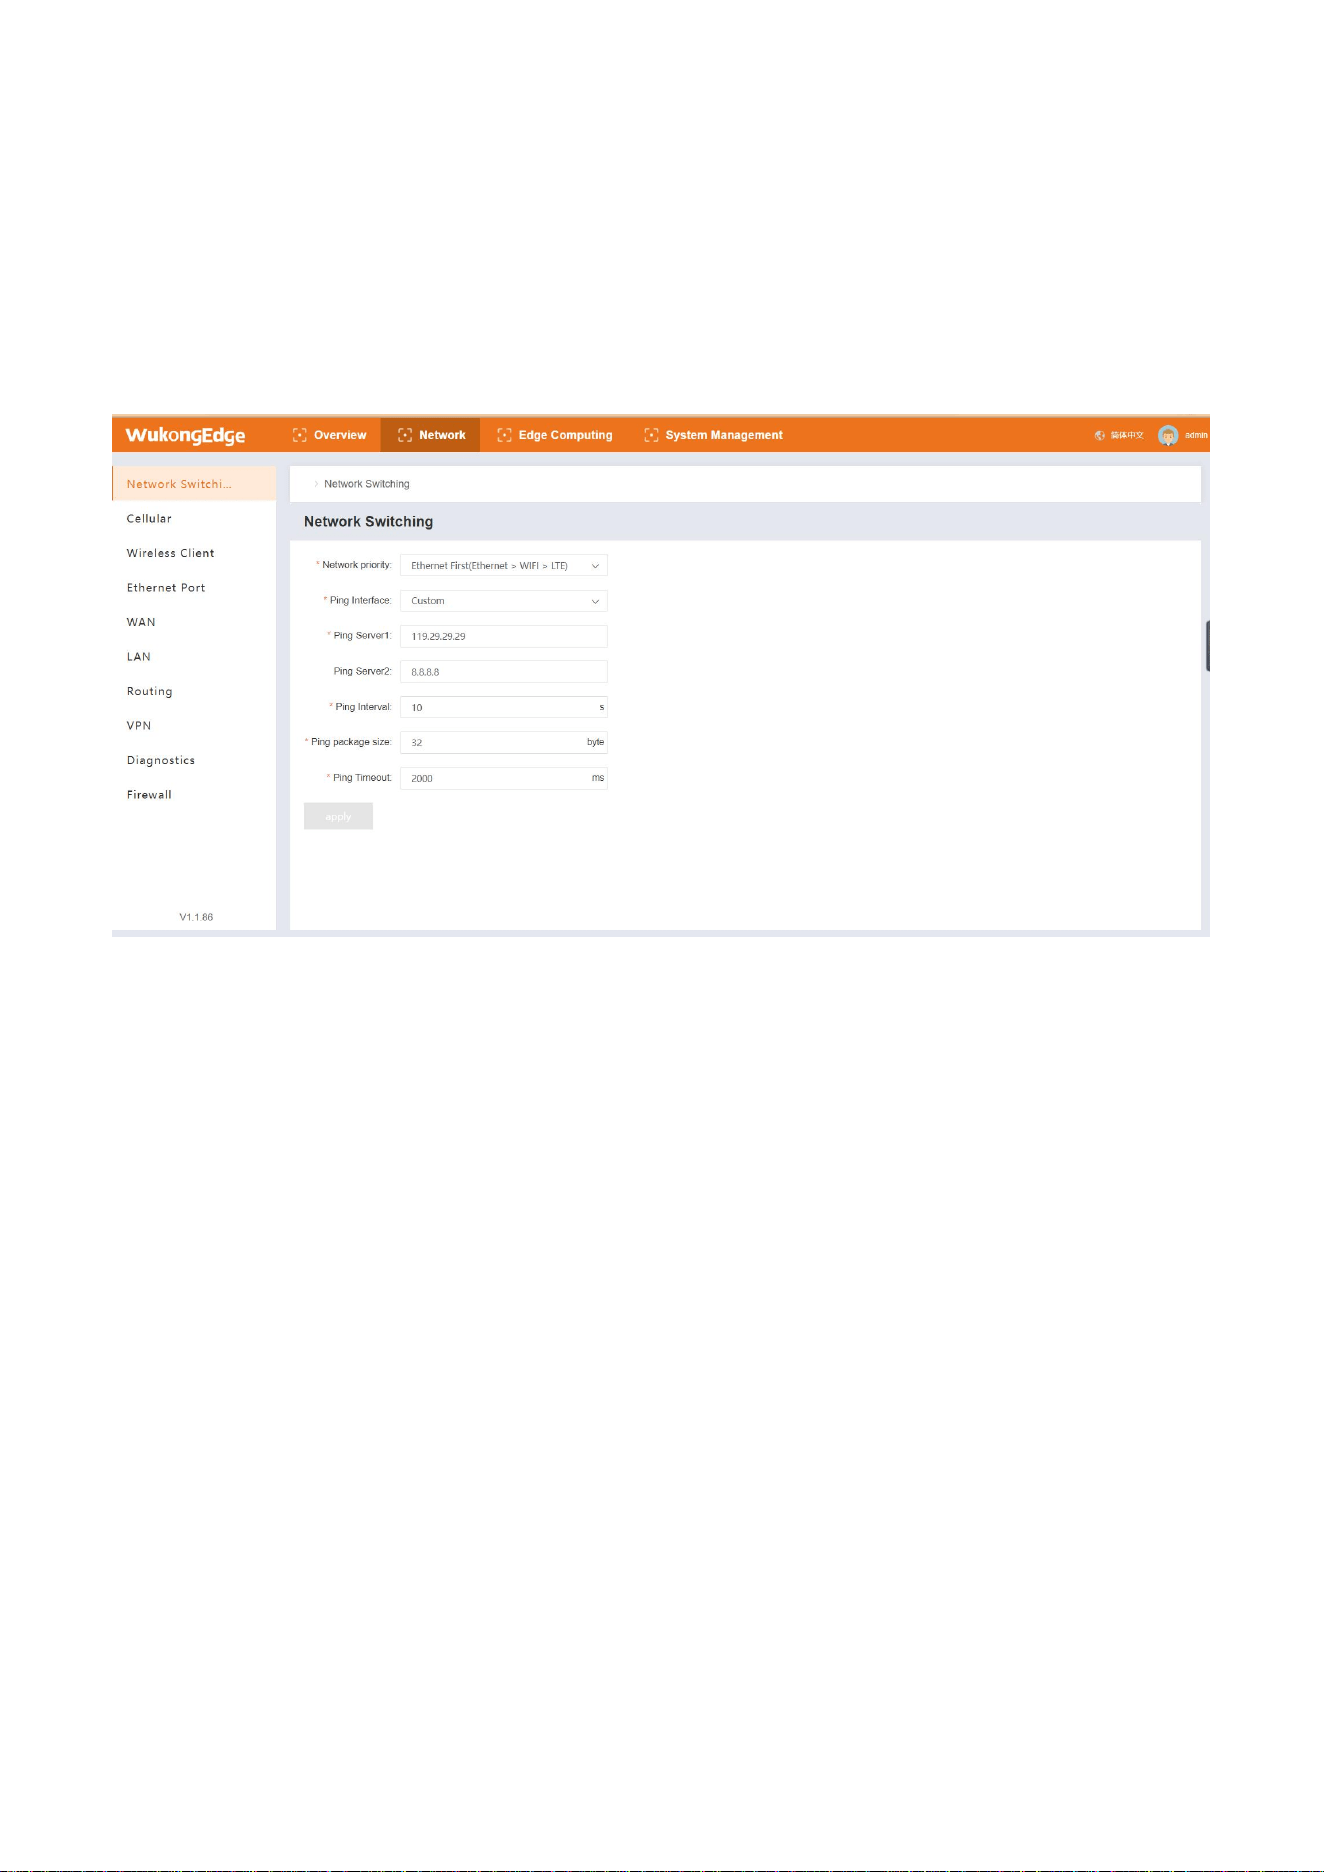This screenshot has width=1324, height=1872.
Task: Click the System Management tab icon
Action: click(651, 435)
